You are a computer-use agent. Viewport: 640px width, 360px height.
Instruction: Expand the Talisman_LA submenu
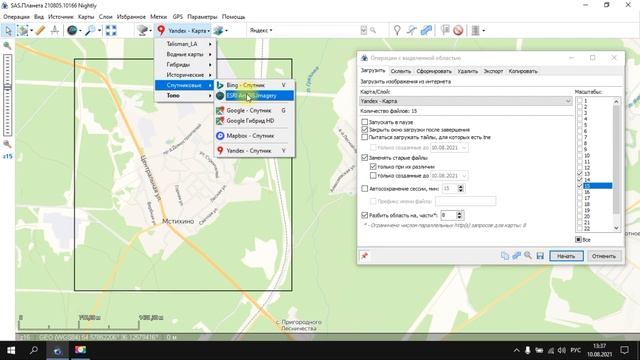[x=185, y=44]
